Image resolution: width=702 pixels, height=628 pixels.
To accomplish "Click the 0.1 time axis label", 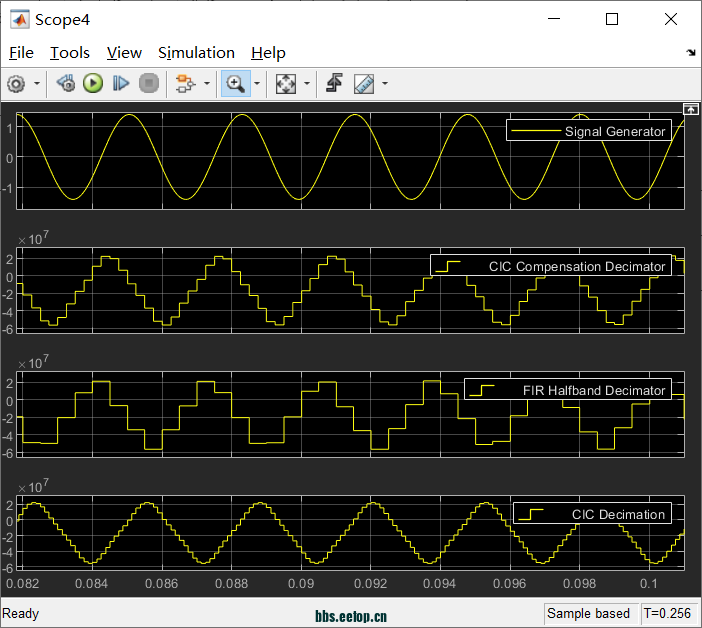I will (x=648, y=583).
